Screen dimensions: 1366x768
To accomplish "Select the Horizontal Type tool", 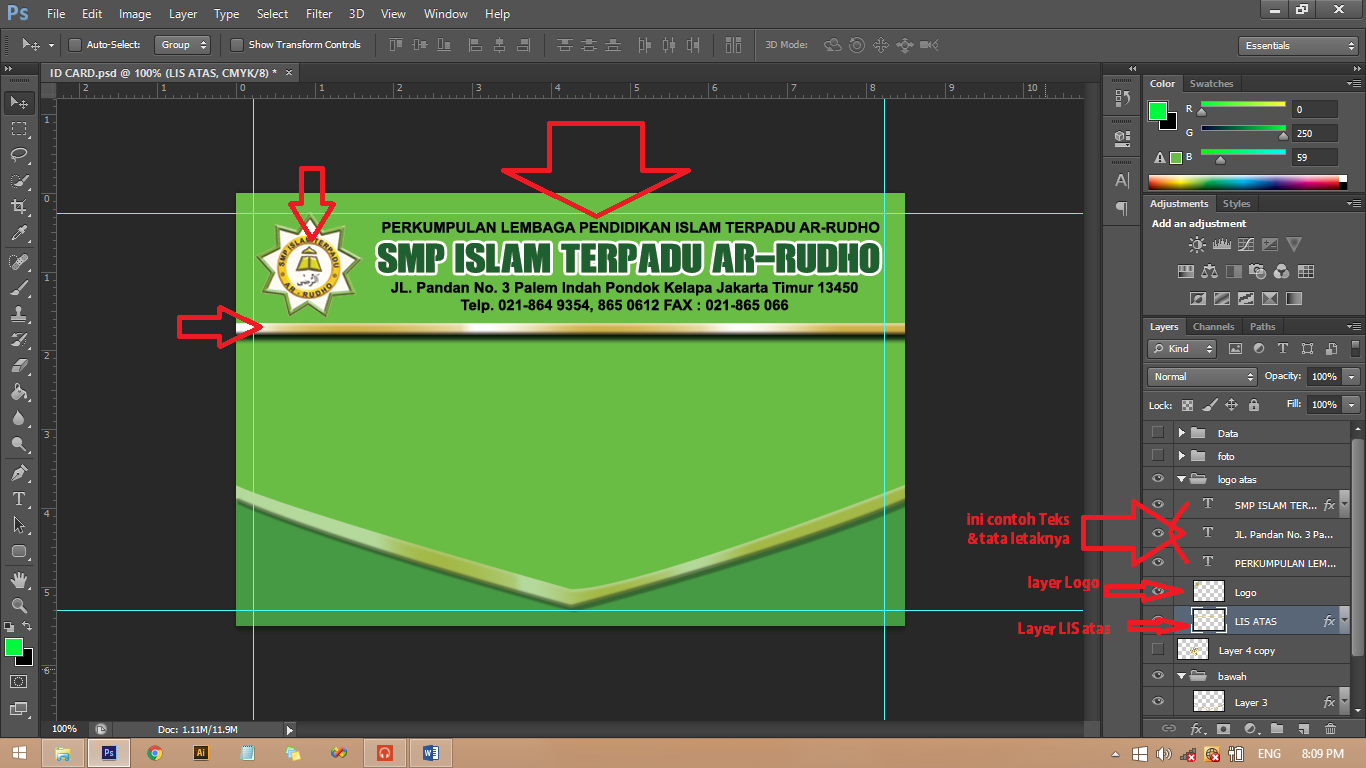I will pyautogui.click(x=19, y=499).
